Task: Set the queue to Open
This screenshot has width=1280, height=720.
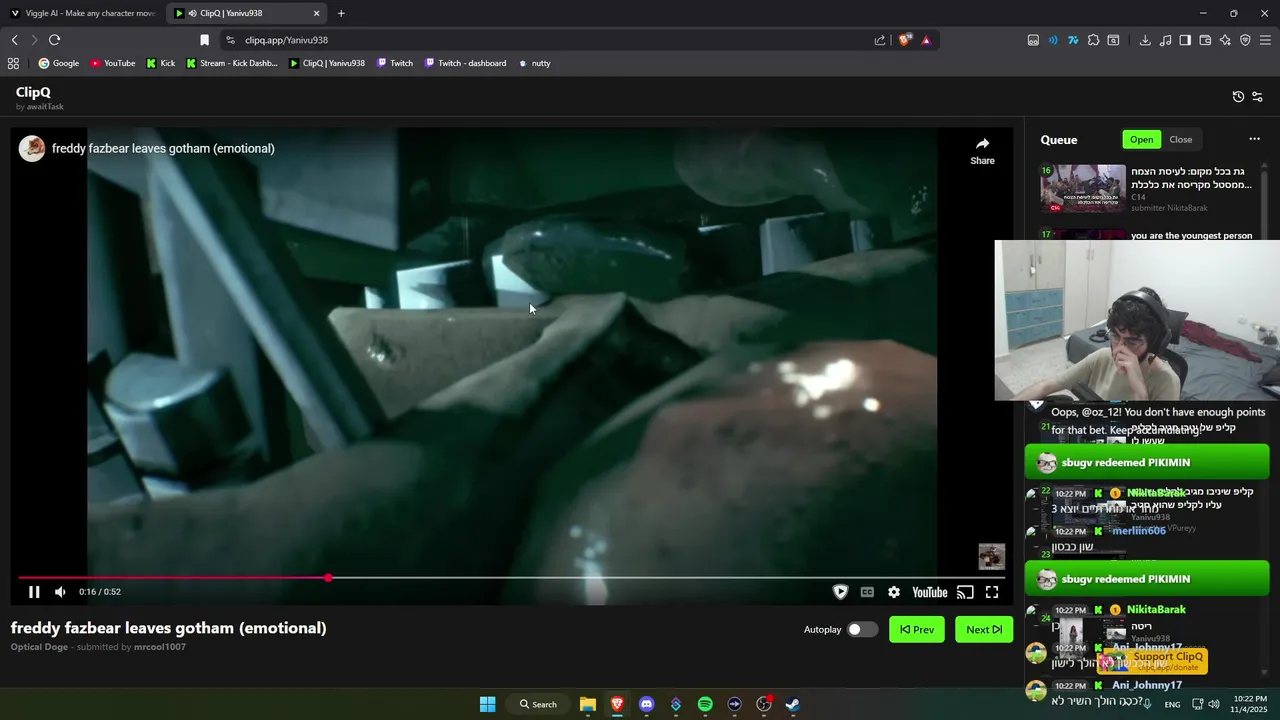Action: 1142,140
